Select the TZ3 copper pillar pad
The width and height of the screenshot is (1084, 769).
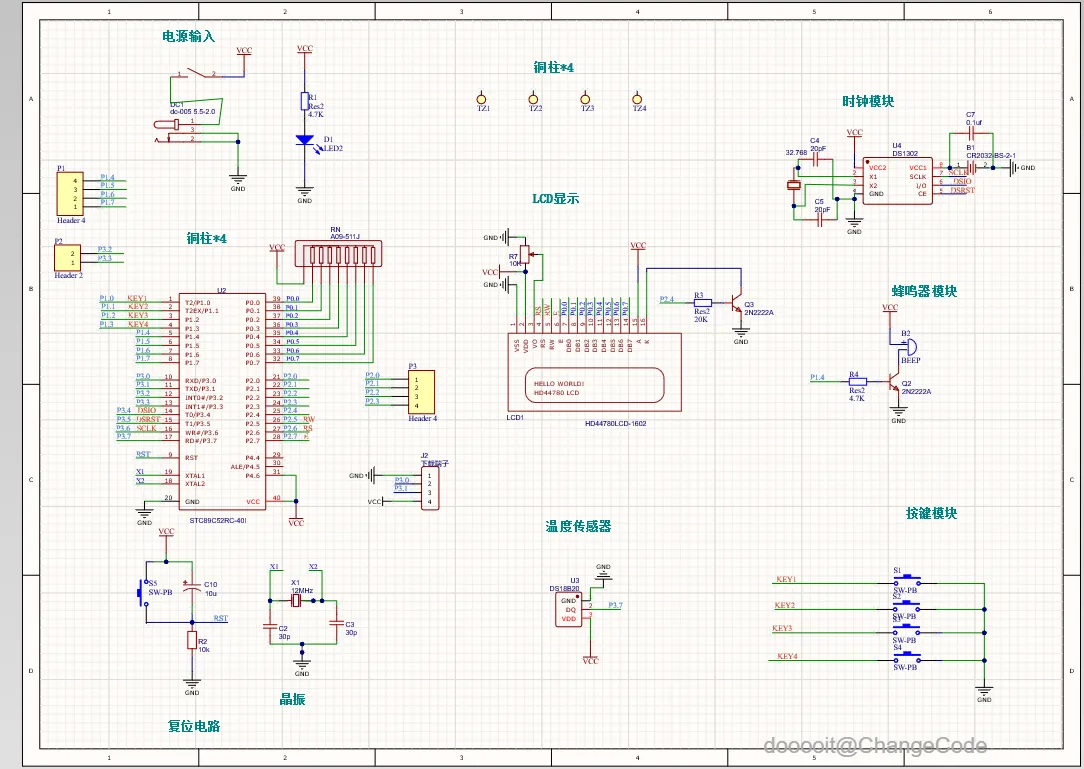pos(586,98)
